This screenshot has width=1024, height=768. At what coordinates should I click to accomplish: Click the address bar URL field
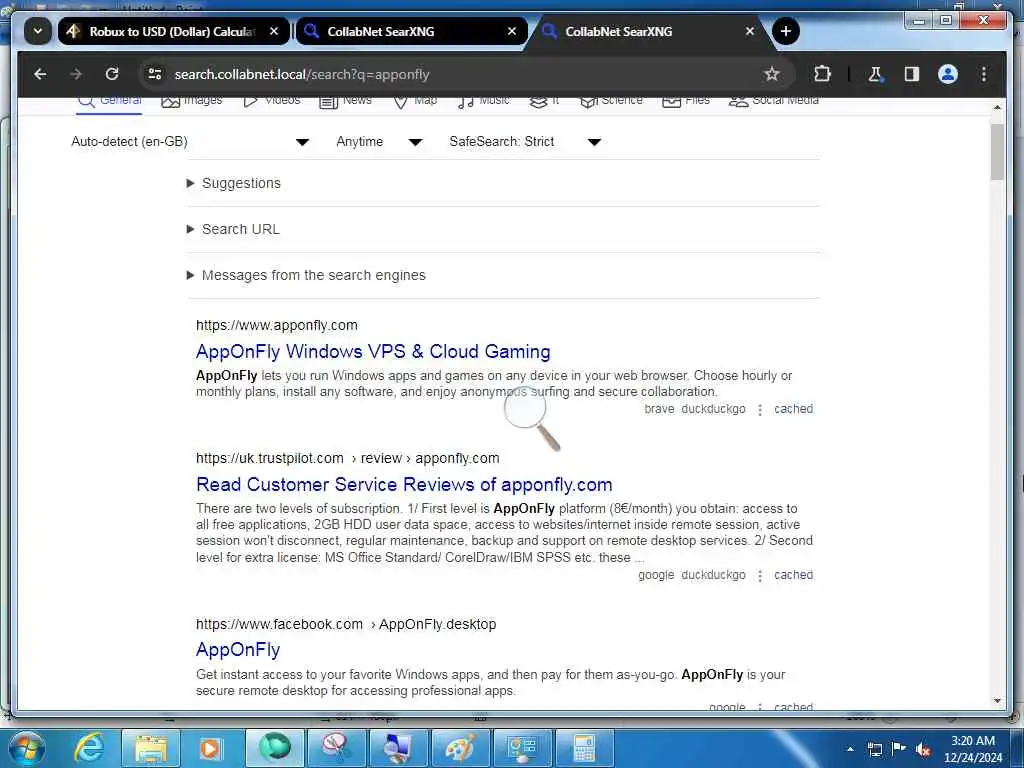click(457, 74)
